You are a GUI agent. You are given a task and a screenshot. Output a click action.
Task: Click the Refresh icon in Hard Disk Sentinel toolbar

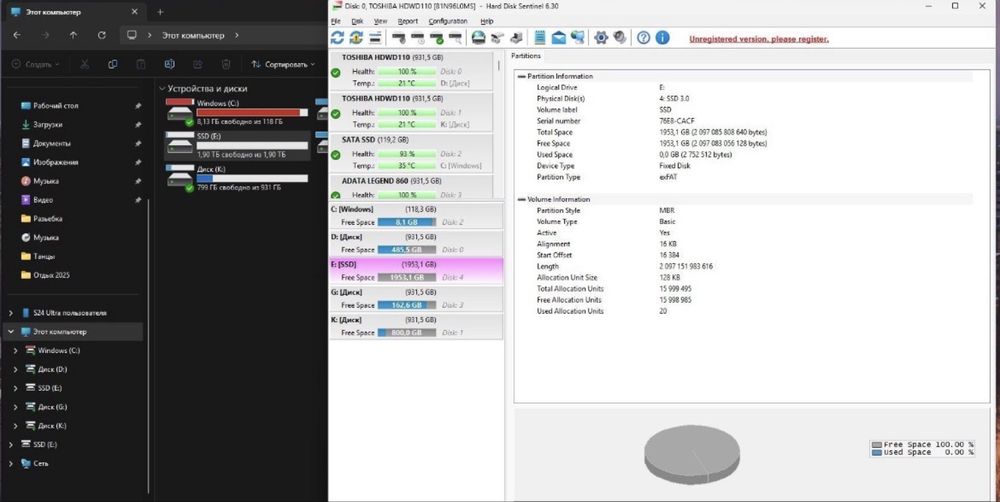coord(337,38)
